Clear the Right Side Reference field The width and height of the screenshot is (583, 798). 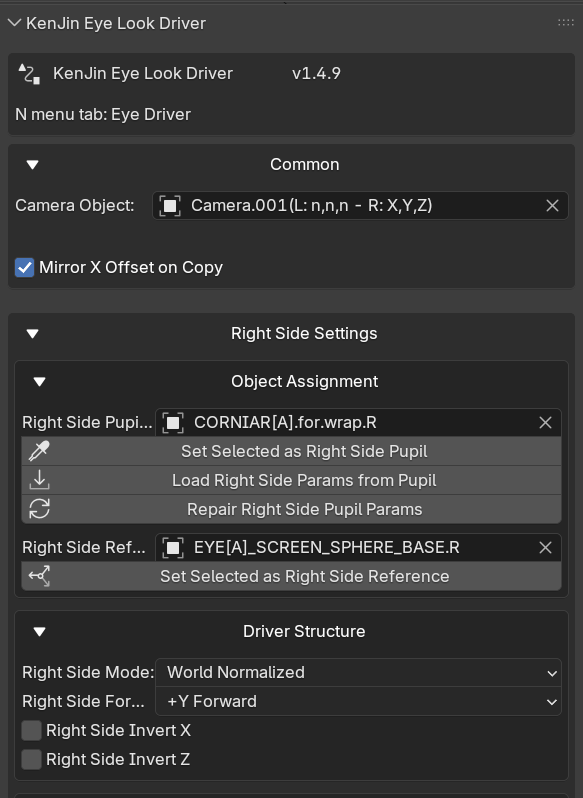[x=545, y=548]
